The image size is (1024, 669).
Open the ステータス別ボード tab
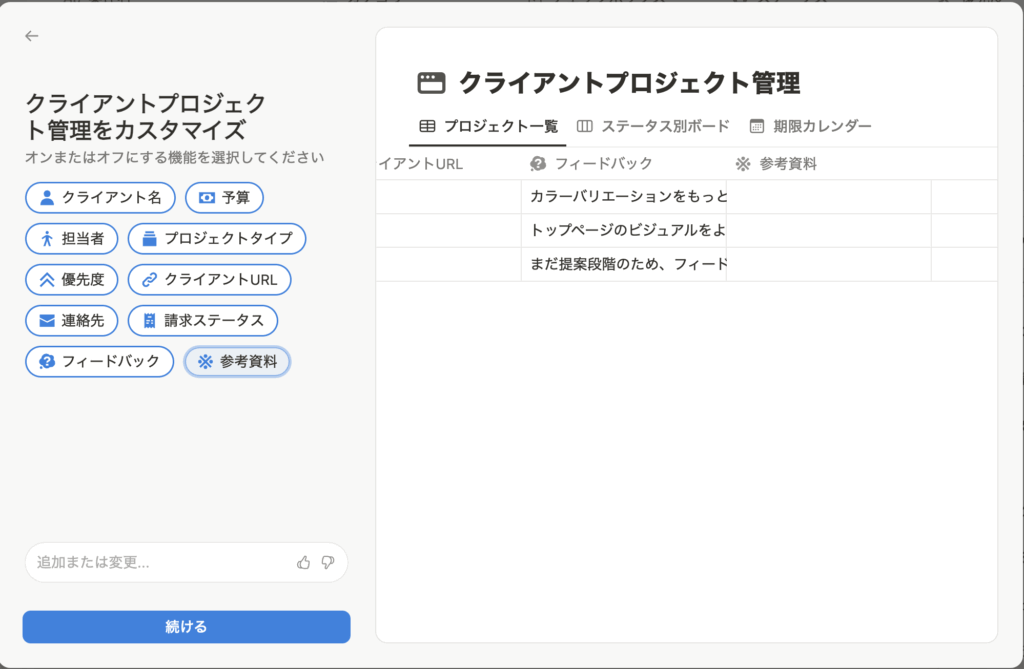[653, 126]
